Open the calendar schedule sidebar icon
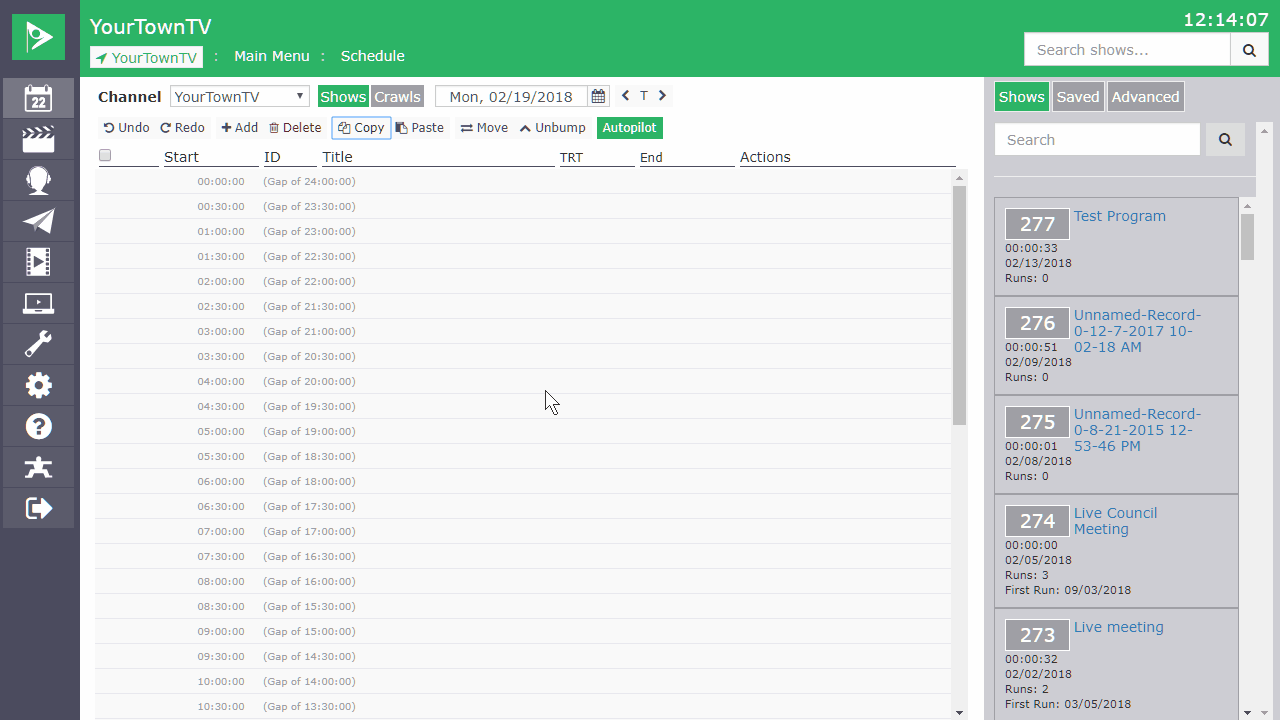Viewport: 1280px width, 720px height. (38, 98)
